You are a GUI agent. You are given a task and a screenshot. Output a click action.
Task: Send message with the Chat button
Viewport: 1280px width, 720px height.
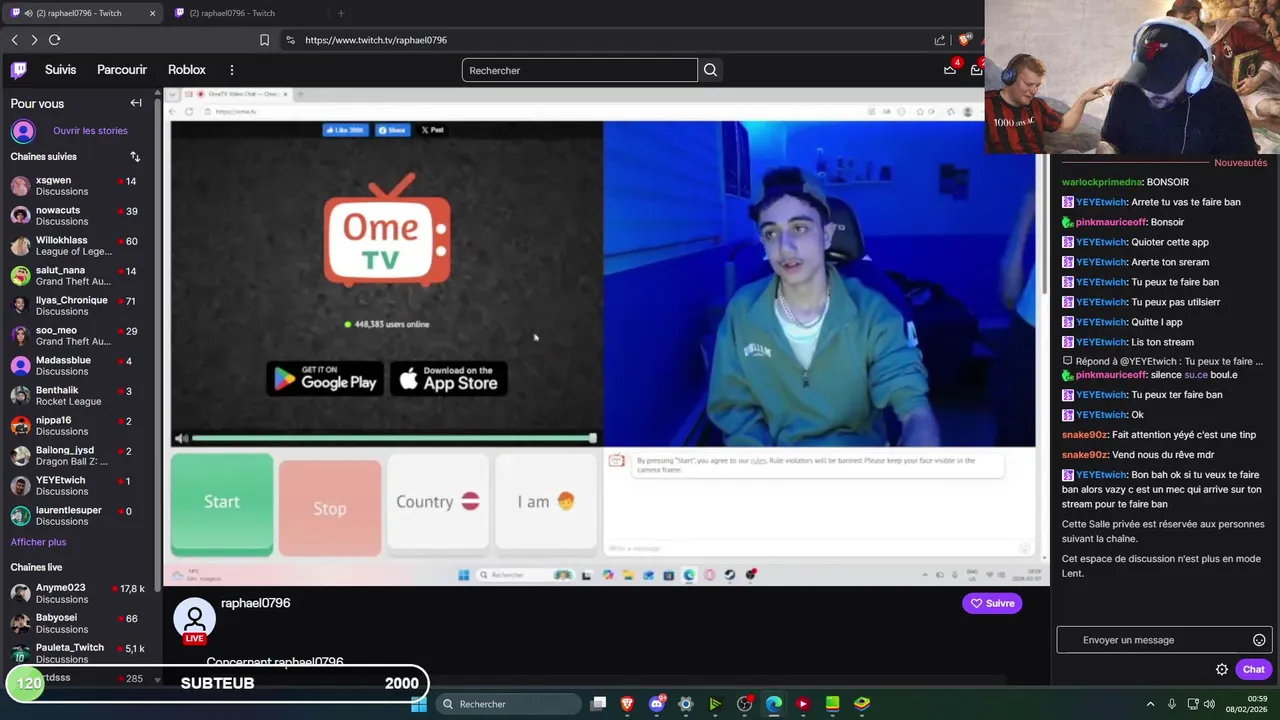(1253, 670)
